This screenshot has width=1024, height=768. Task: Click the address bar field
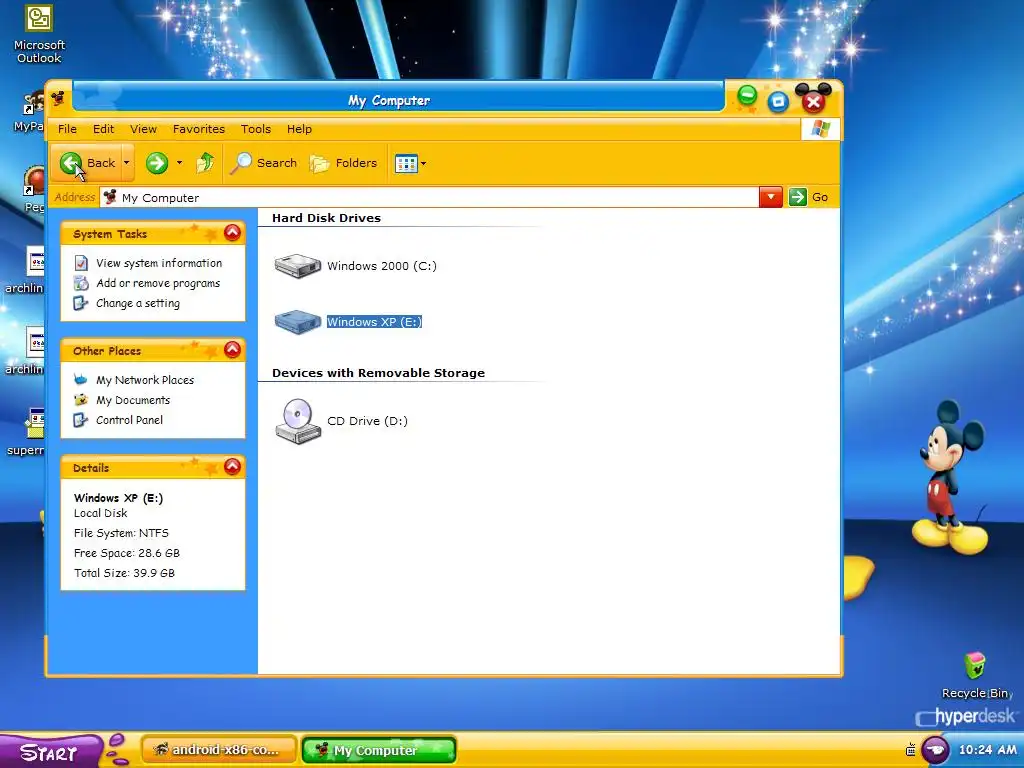(x=429, y=197)
